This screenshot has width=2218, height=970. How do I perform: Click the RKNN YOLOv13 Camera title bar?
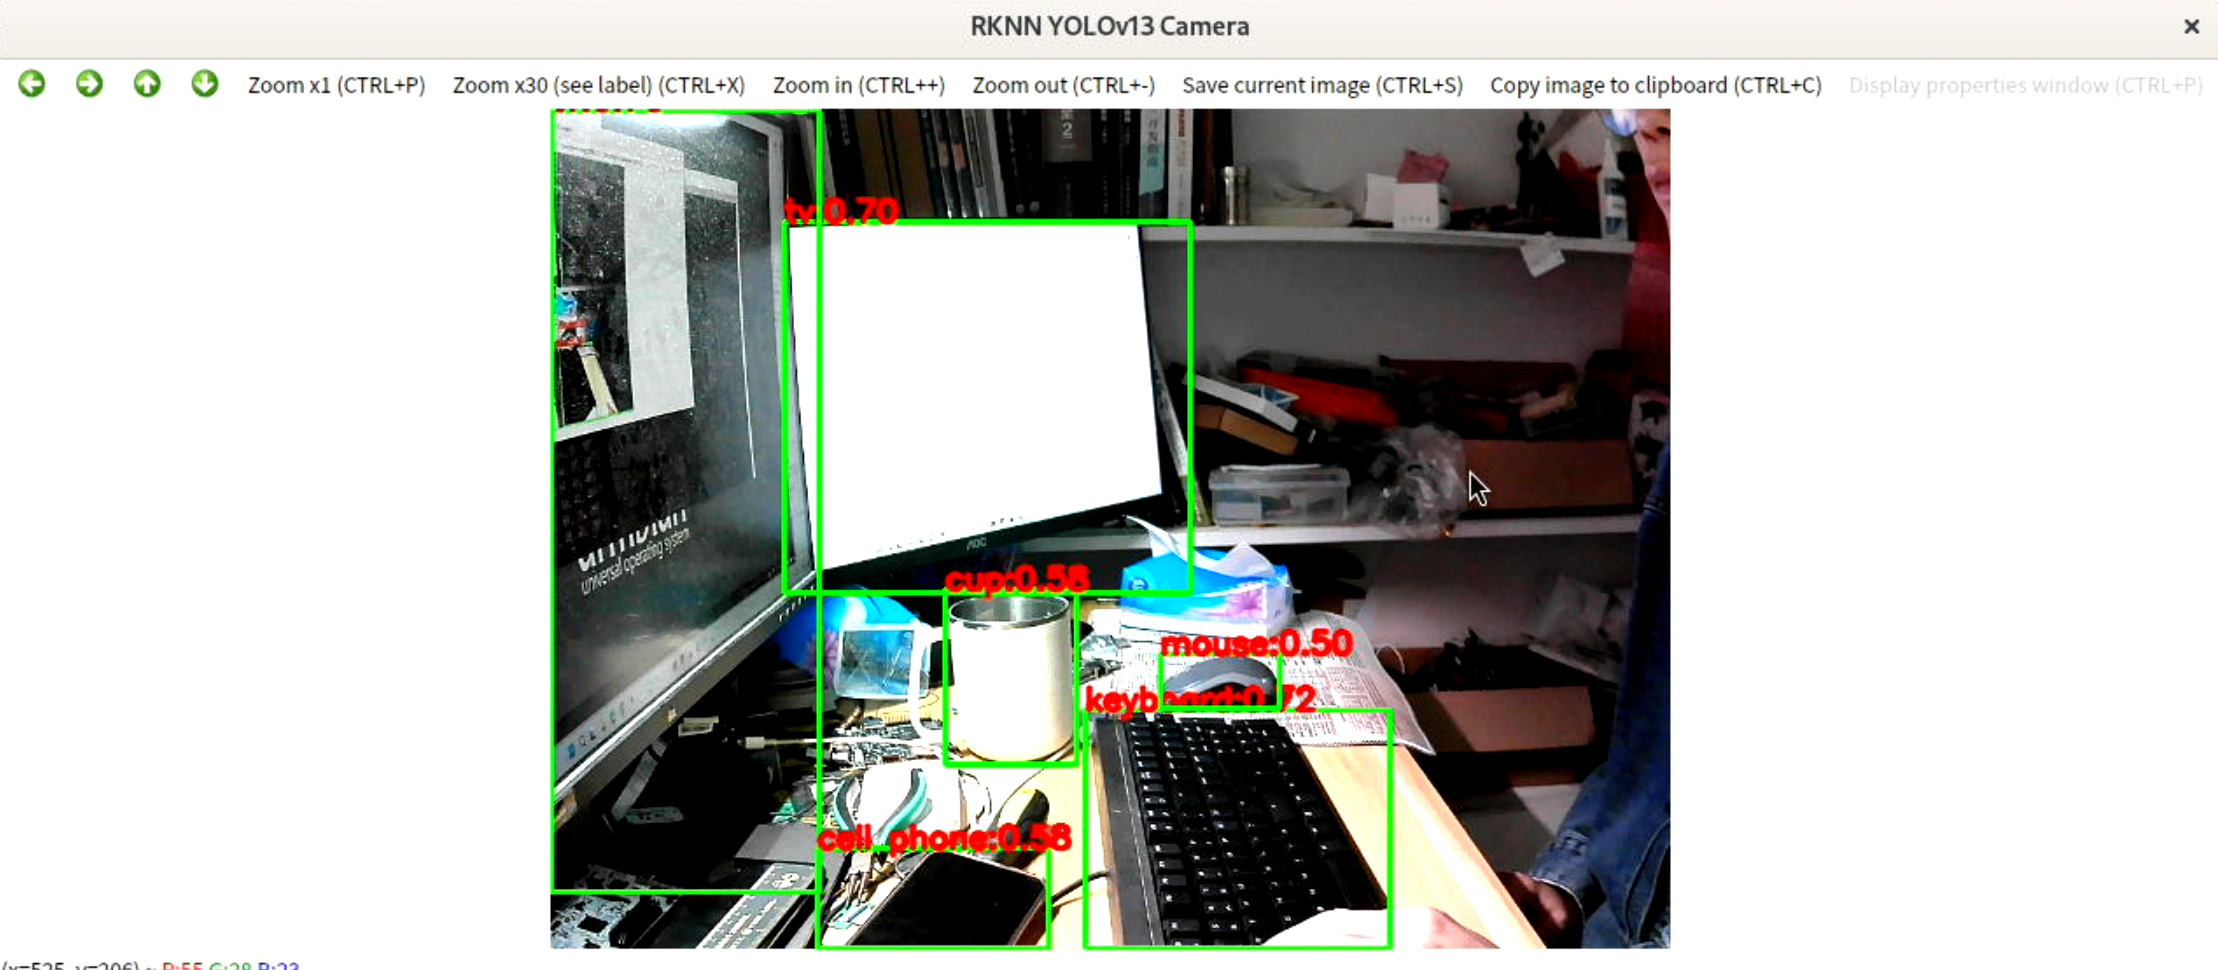[x=1108, y=27]
